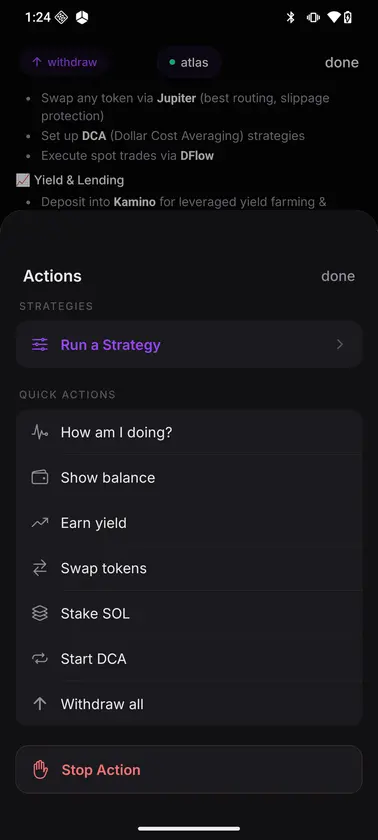Choose the Earn yield option
The image size is (378, 840).
(189, 523)
